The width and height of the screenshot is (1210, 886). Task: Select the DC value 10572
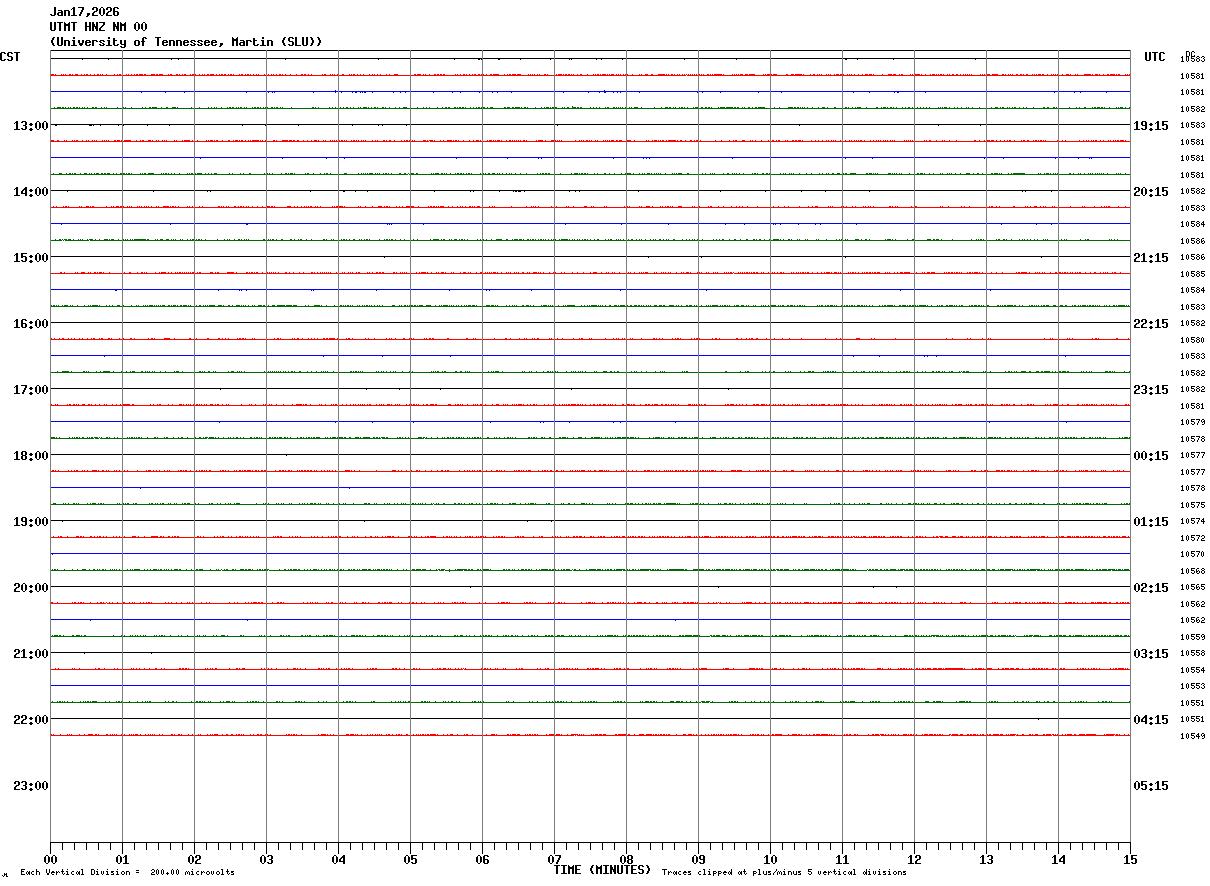click(1192, 538)
